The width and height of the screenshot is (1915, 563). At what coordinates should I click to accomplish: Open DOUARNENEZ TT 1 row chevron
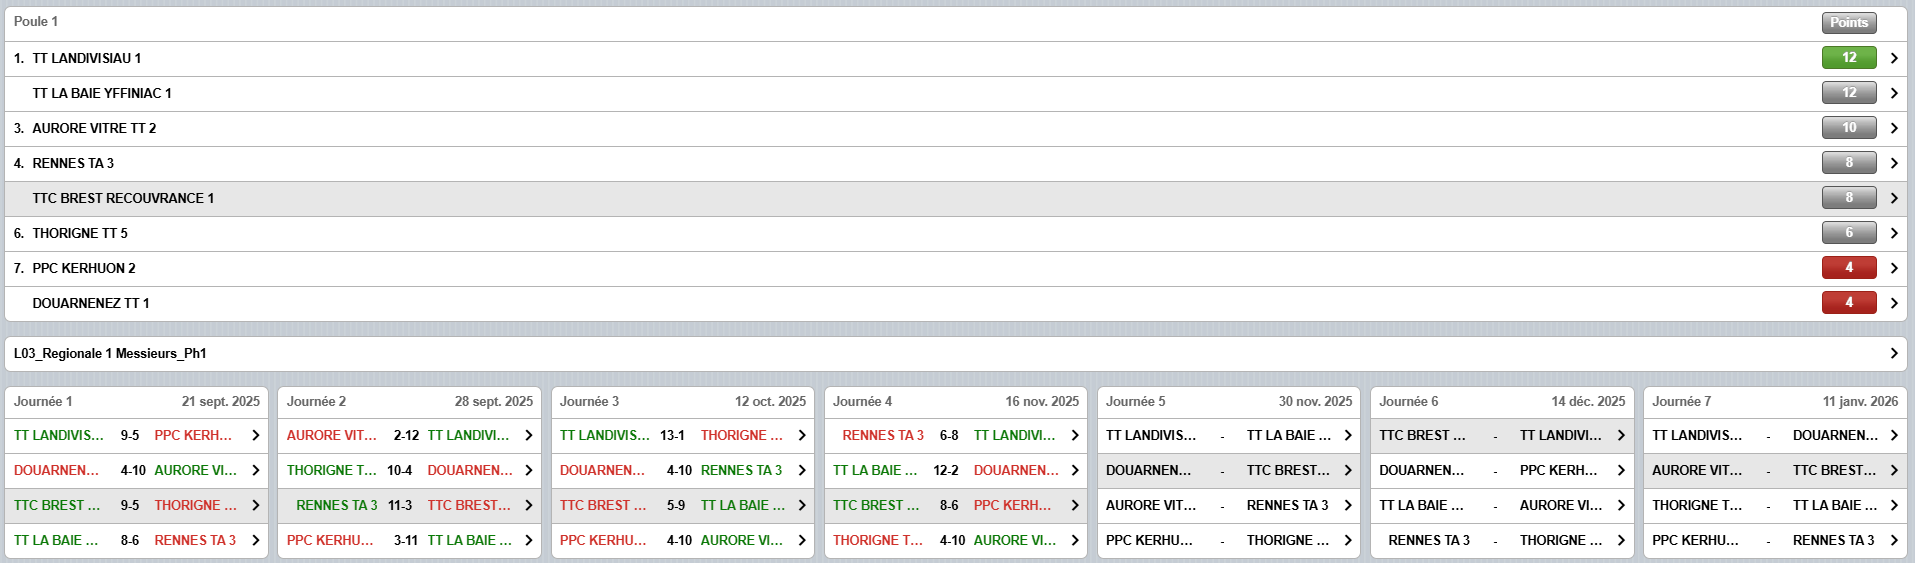click(x=1893, y=304)
